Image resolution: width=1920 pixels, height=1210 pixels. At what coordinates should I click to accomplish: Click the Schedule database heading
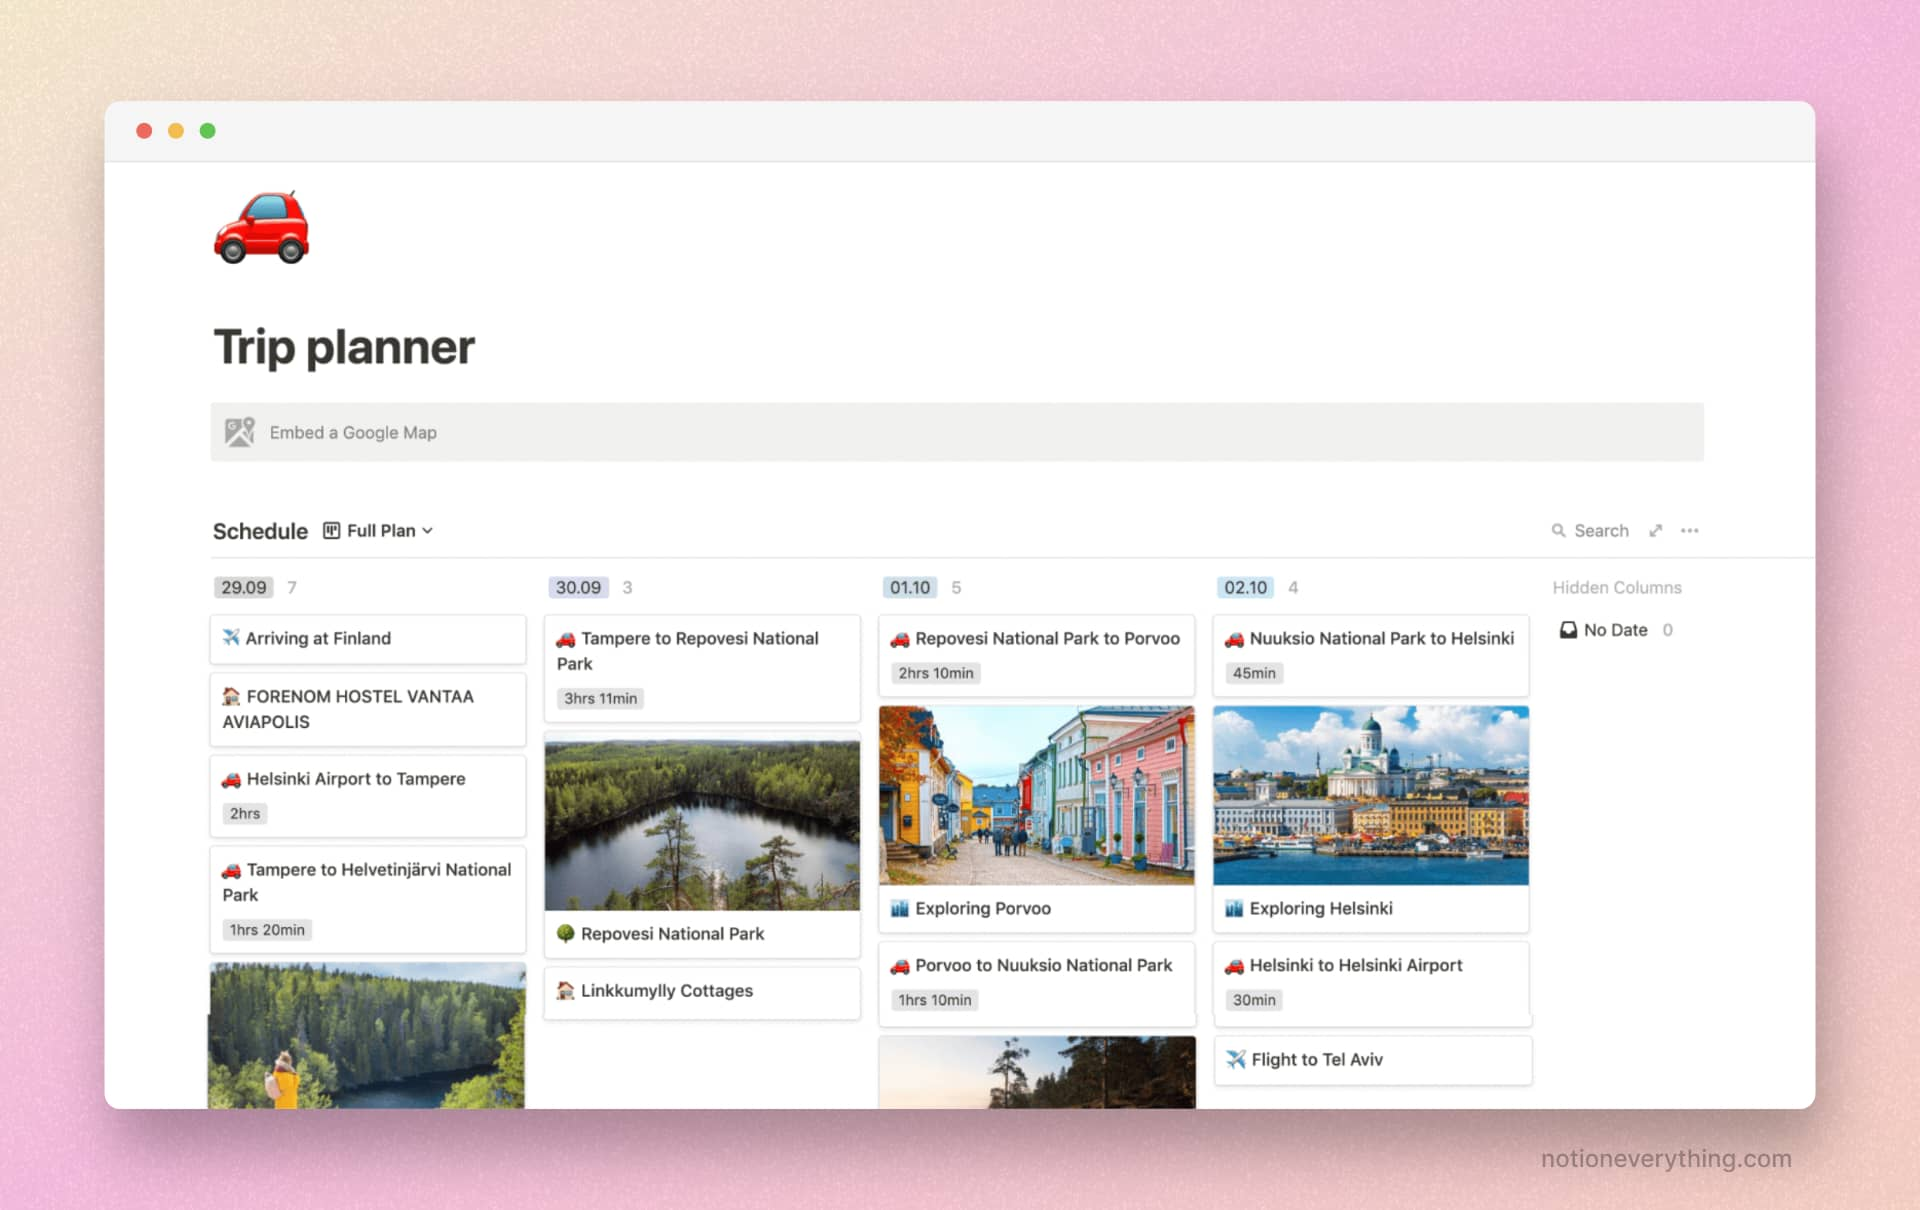coord(260,531)
